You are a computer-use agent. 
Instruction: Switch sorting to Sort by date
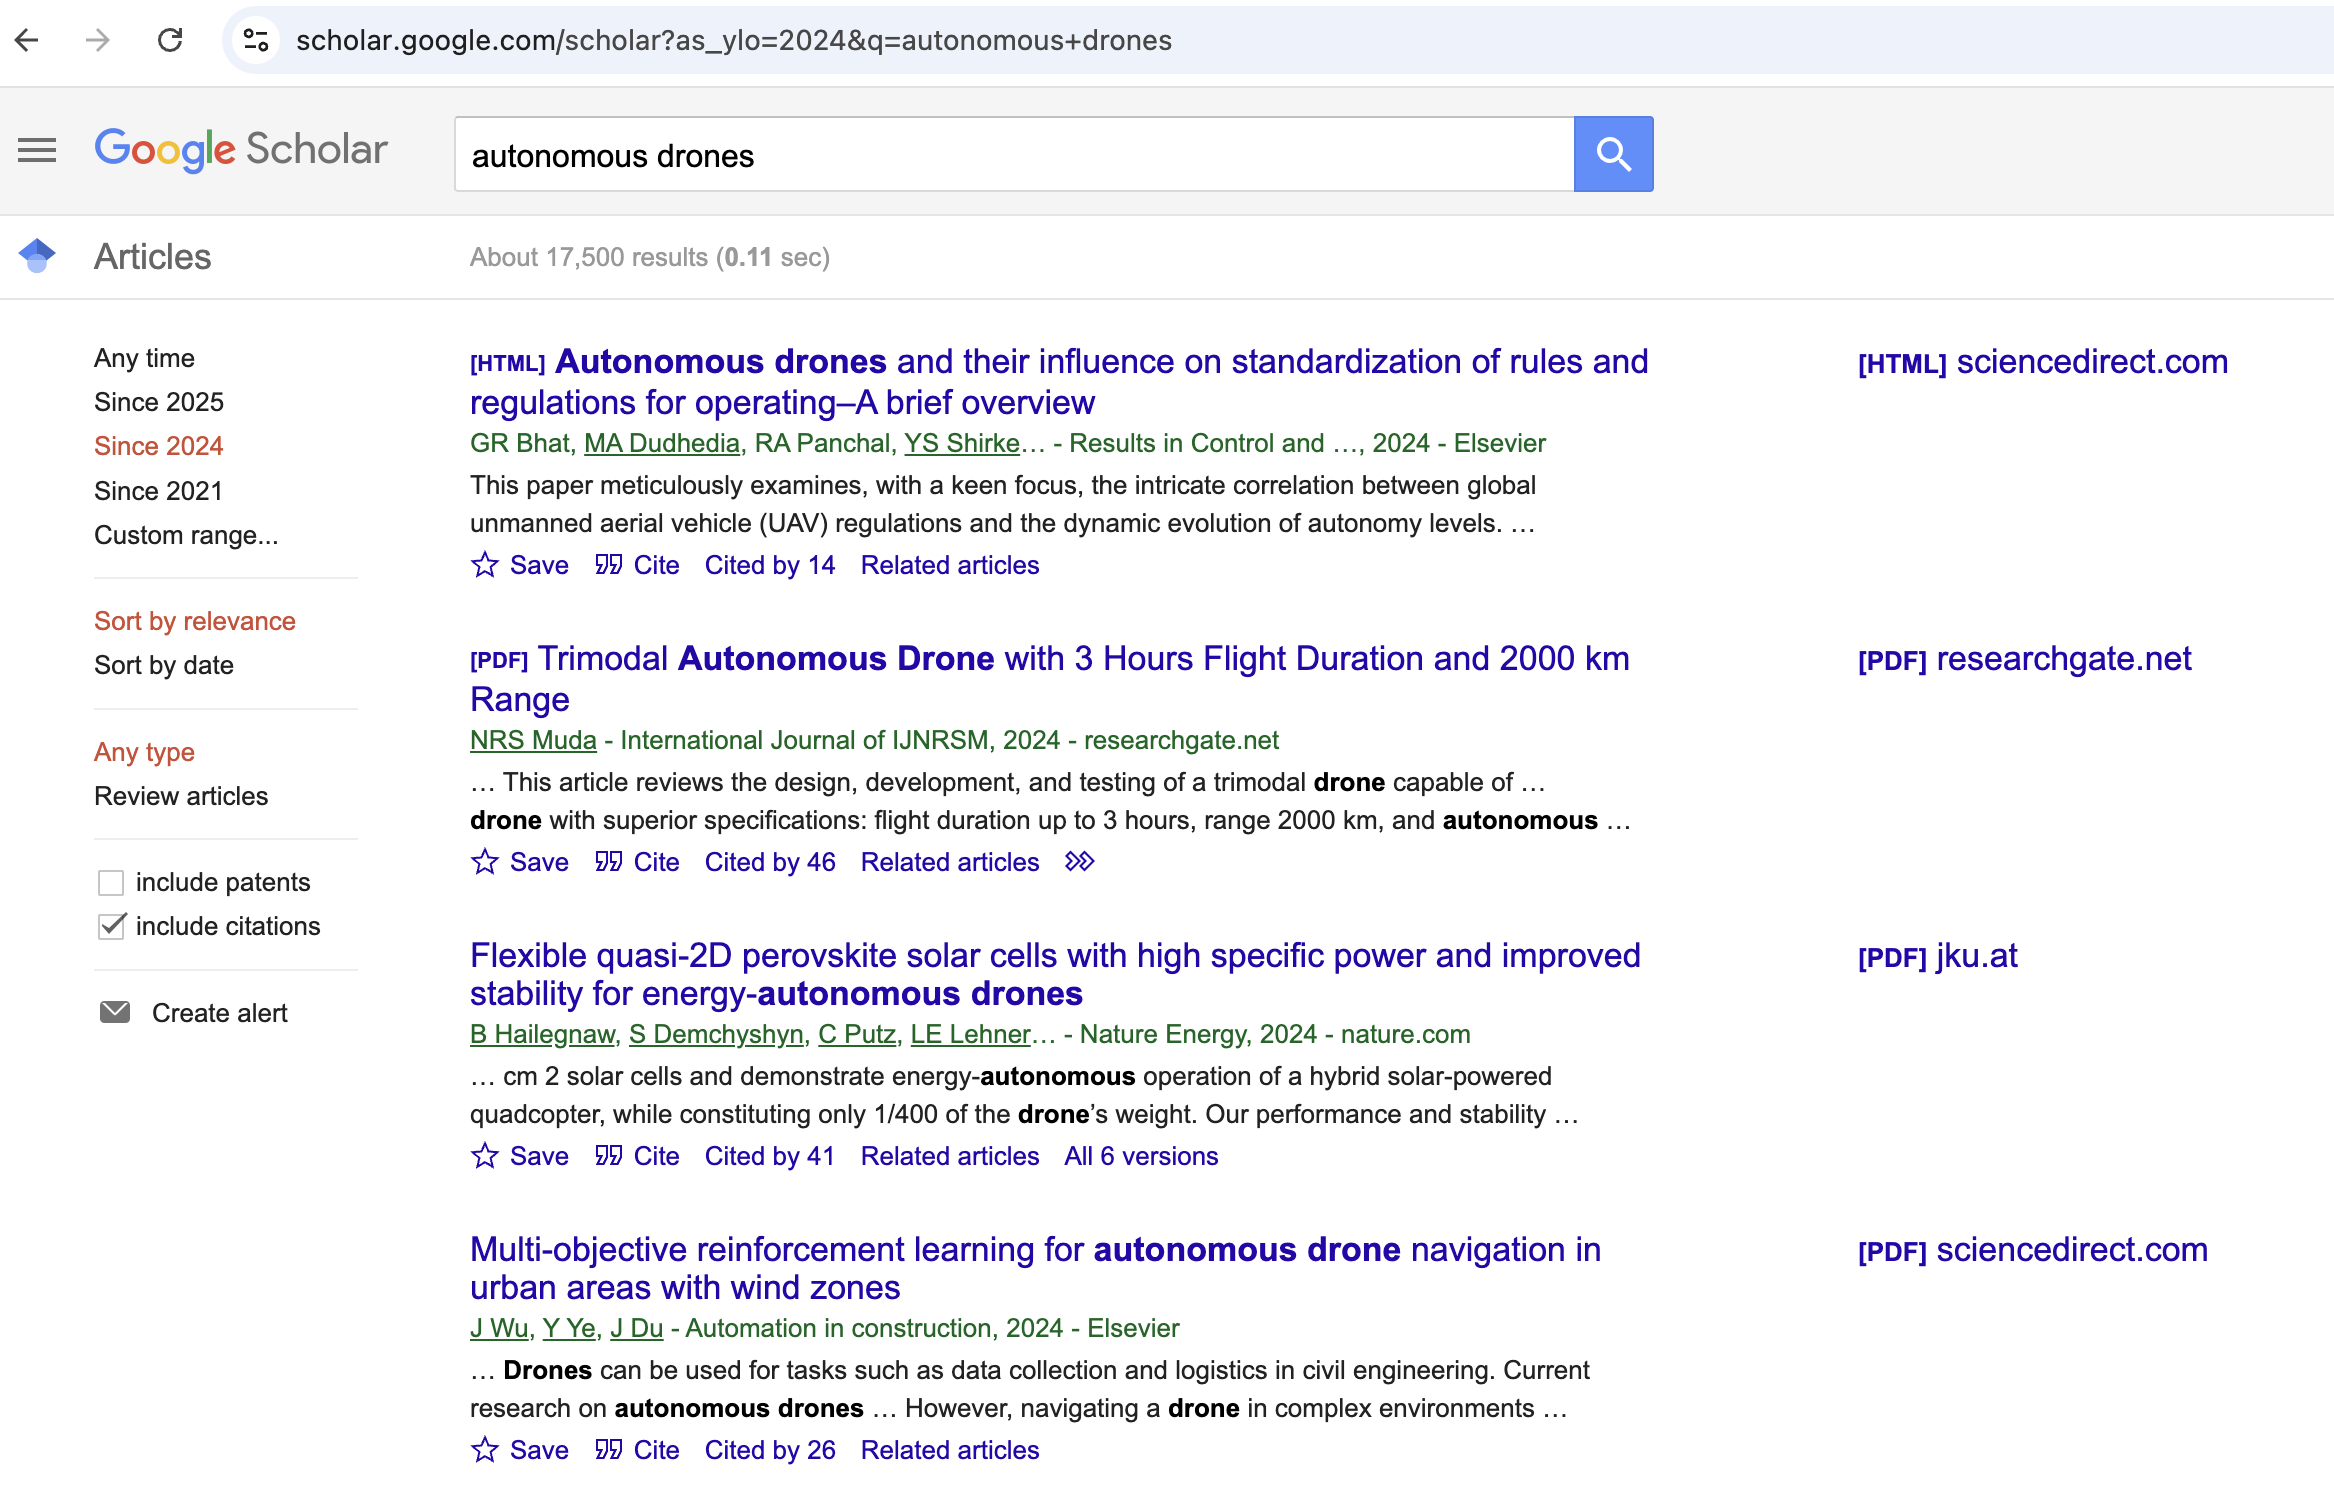(x=164, y=665)
